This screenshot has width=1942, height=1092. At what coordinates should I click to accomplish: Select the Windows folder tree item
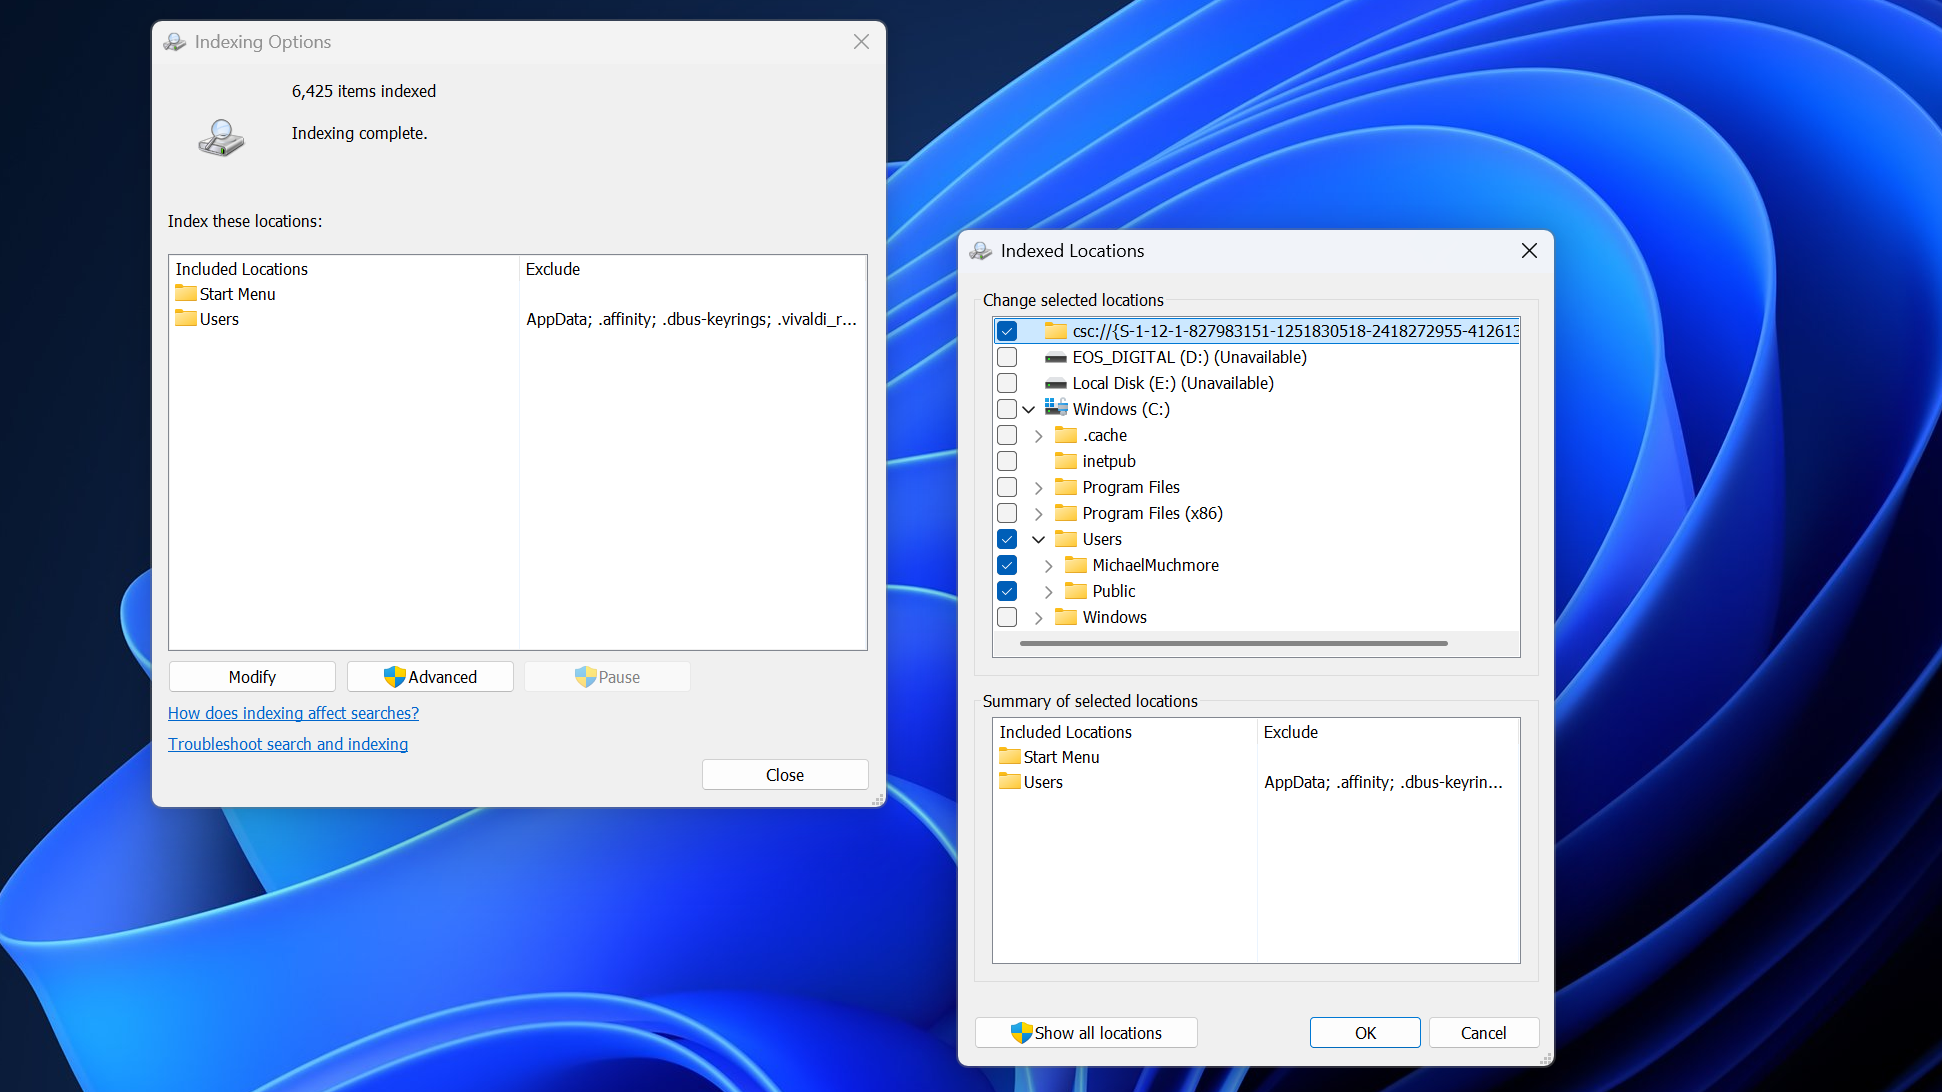point(1114,617)
